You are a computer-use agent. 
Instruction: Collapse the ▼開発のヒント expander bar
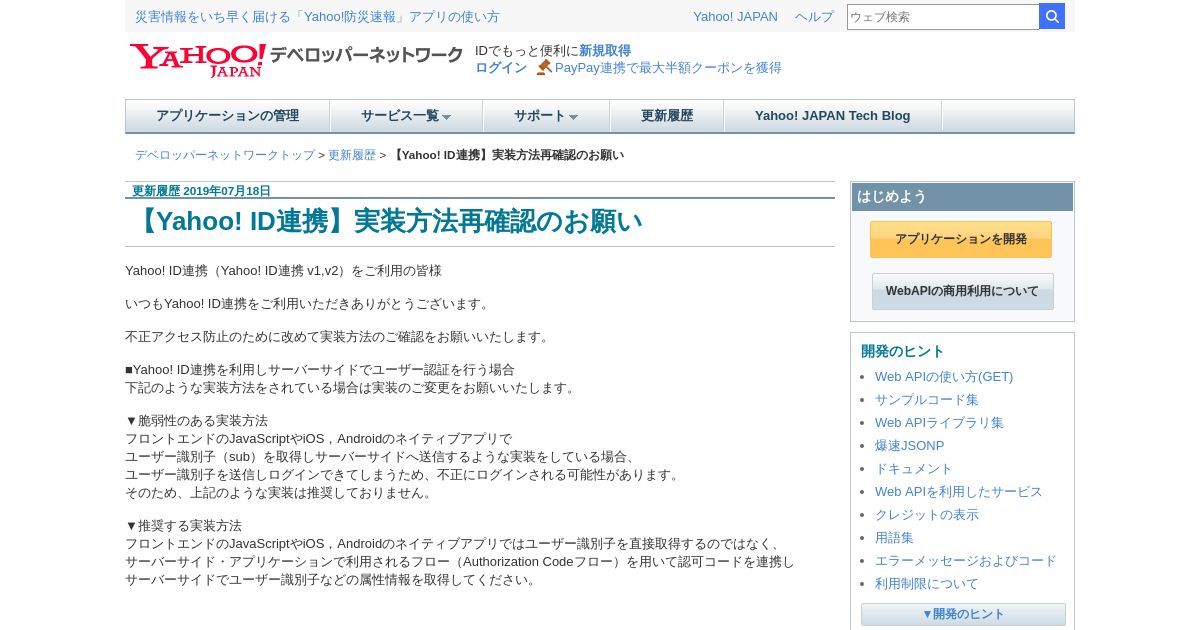[963, 614]
